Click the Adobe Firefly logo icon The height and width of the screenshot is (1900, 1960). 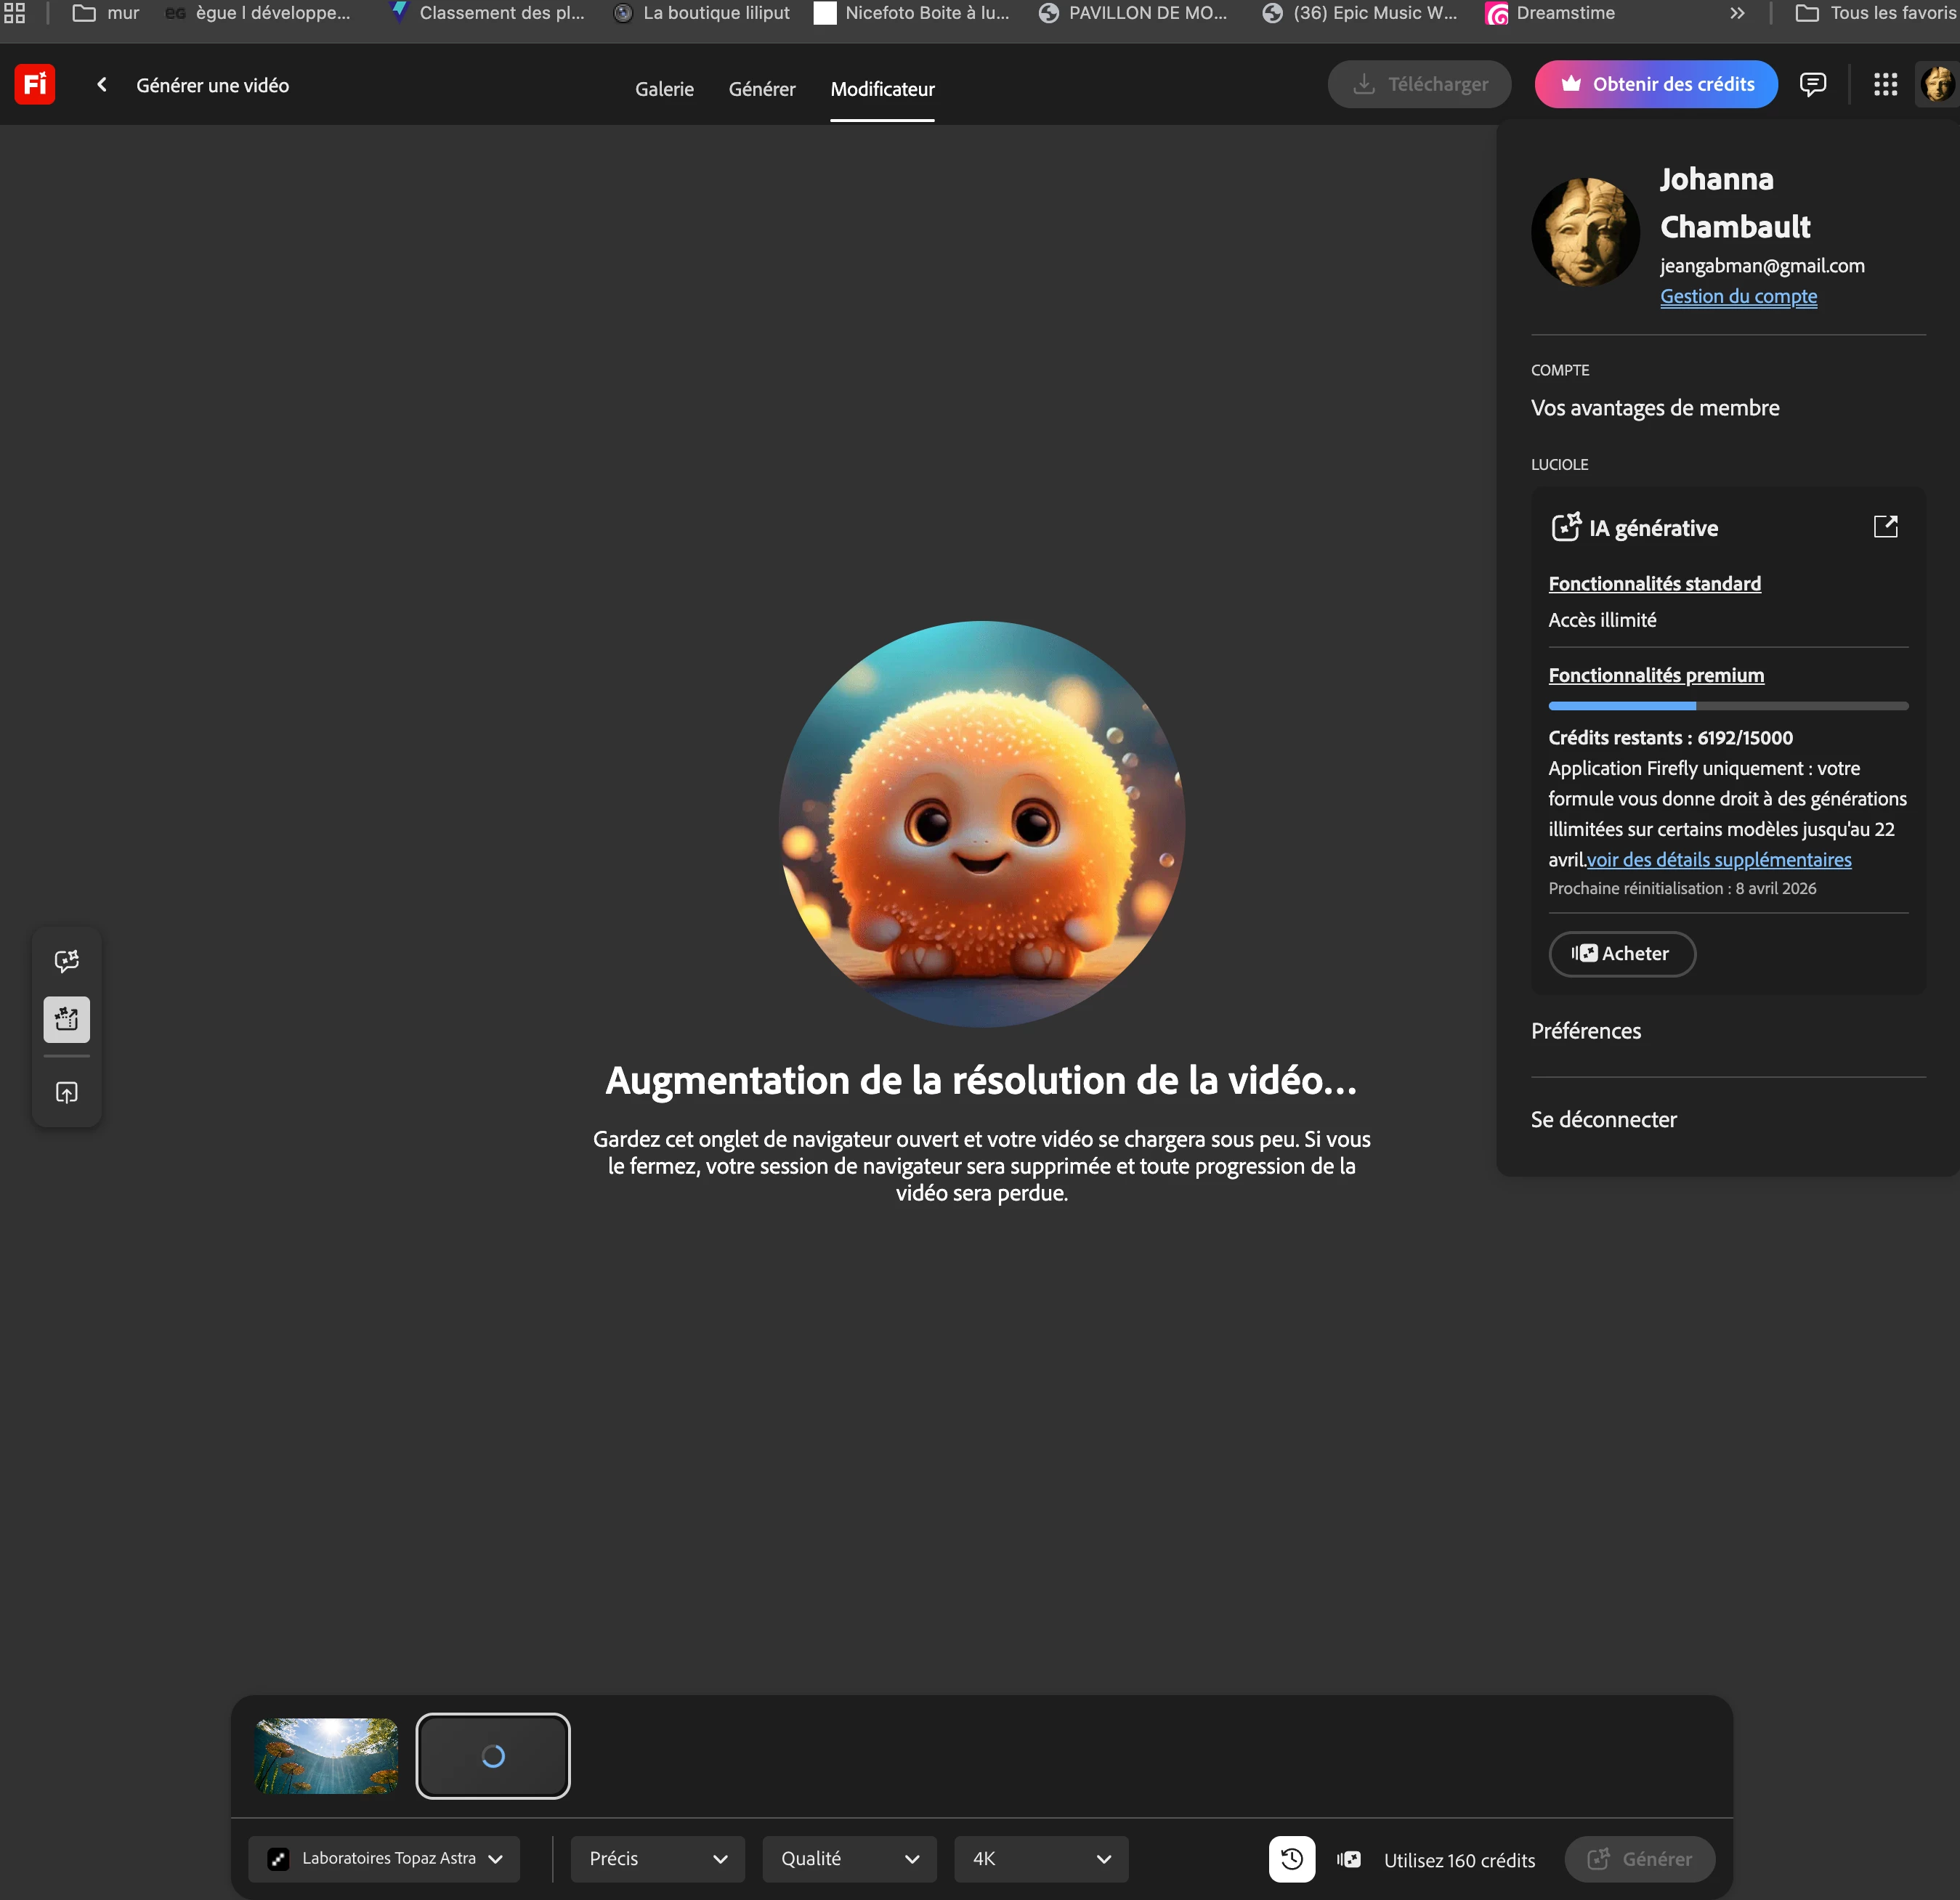pos(35,84)
